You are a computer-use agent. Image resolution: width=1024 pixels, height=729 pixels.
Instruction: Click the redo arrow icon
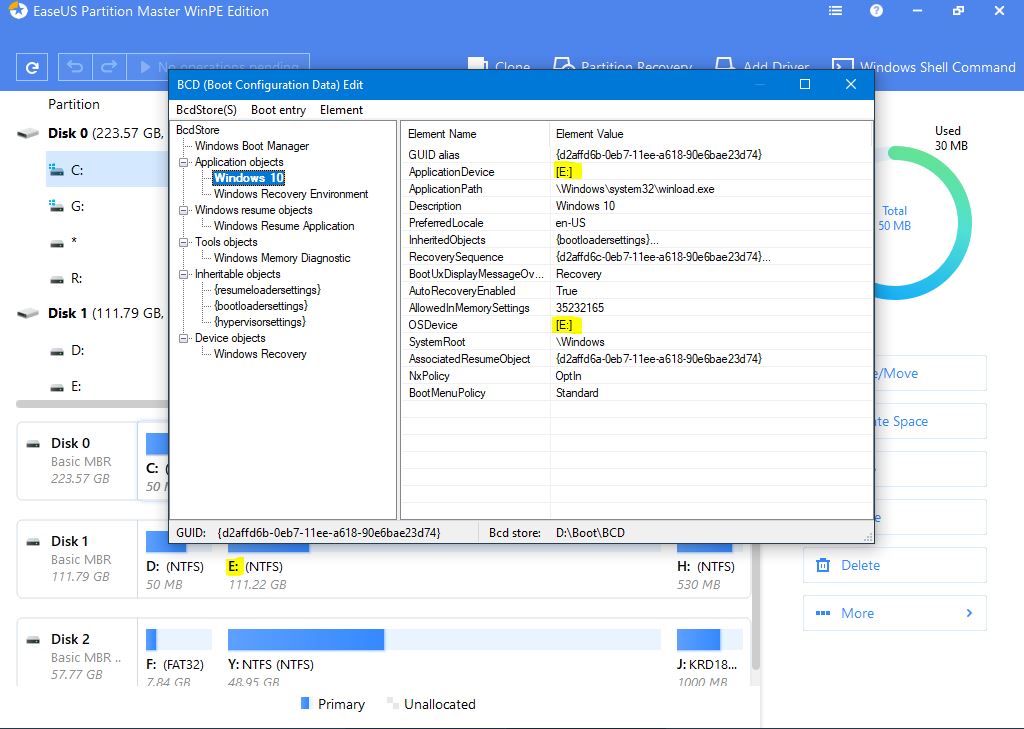point(107,68)
